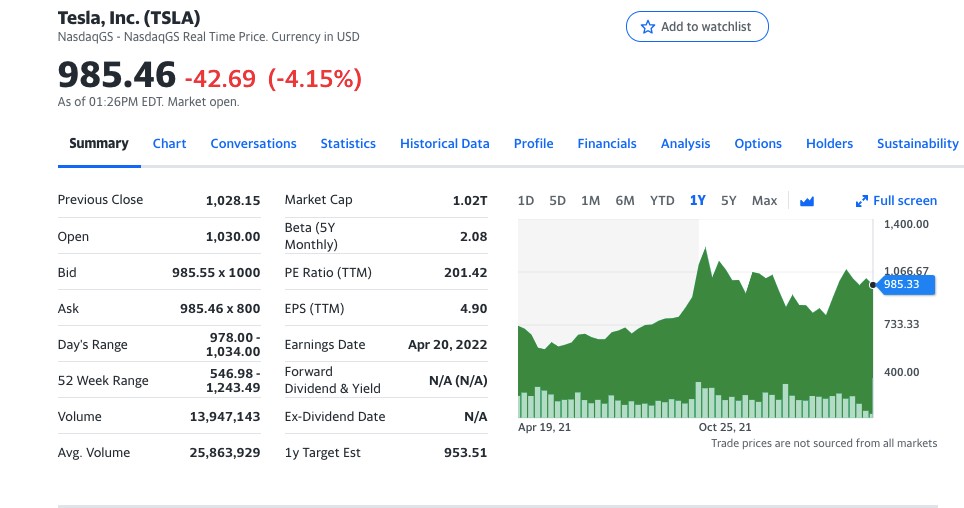Image resolution: width=964 pixels, height=508 pixels.
Task: Click the star Add to watchlist button
Action: coord(697,27)
